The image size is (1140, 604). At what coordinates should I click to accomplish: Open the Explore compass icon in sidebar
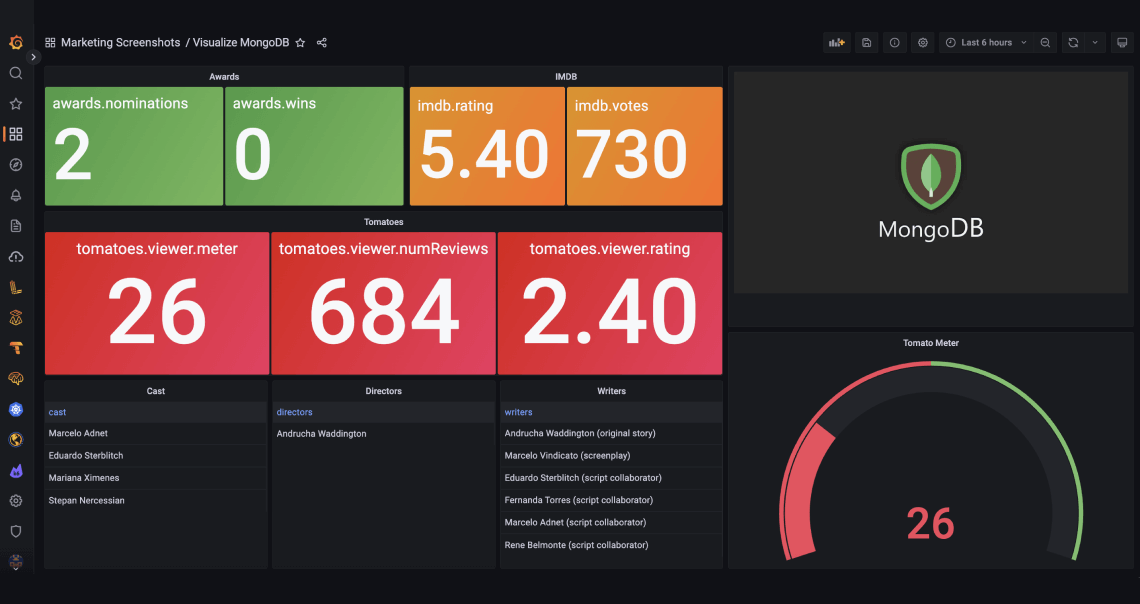click(14, 164)
